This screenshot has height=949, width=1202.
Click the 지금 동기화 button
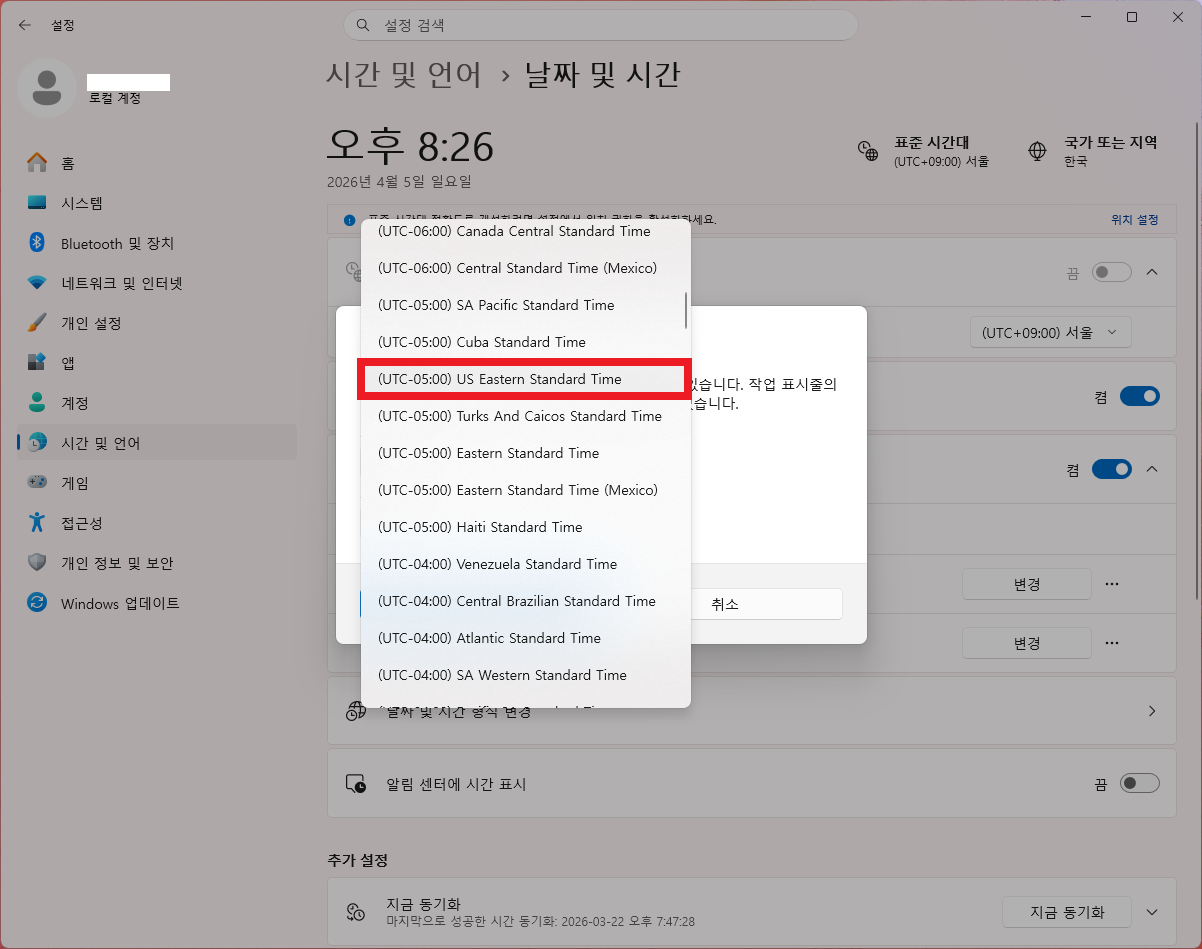[x=1067, y=912]
